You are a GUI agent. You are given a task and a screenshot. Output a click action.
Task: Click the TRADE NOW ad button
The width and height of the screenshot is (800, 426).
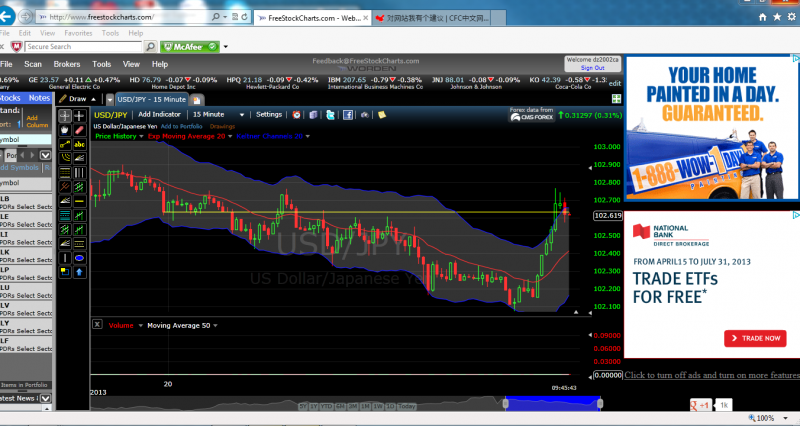[x=755, y=338]
